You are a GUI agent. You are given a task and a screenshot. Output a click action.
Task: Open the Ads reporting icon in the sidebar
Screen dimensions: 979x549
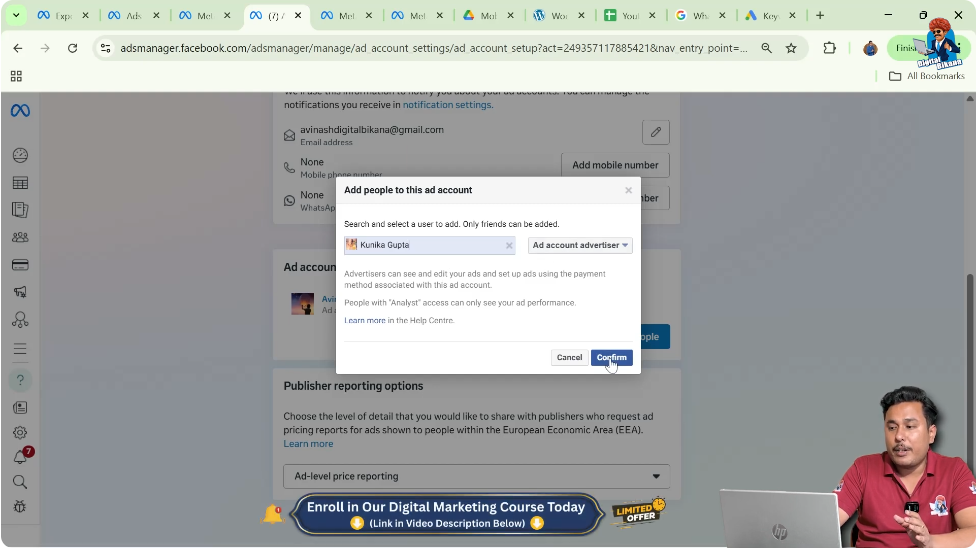pos(20,210)
